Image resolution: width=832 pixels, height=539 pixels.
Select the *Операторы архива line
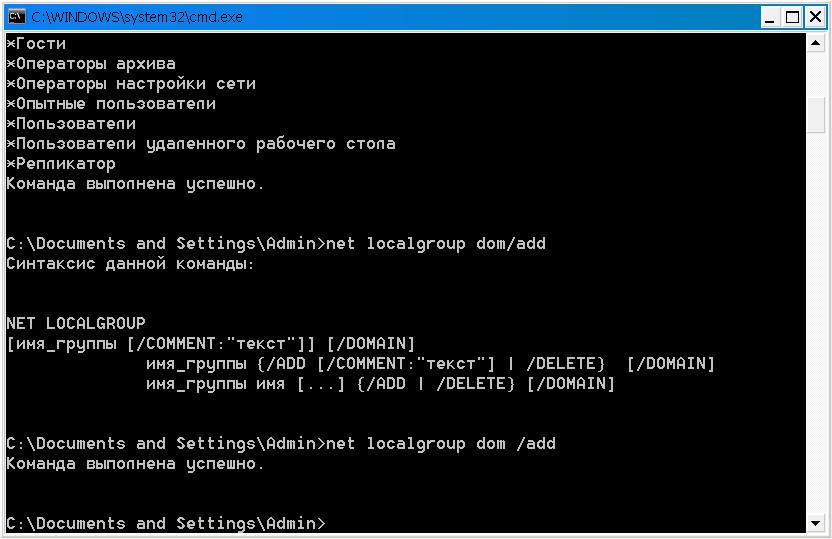point(91,64)
